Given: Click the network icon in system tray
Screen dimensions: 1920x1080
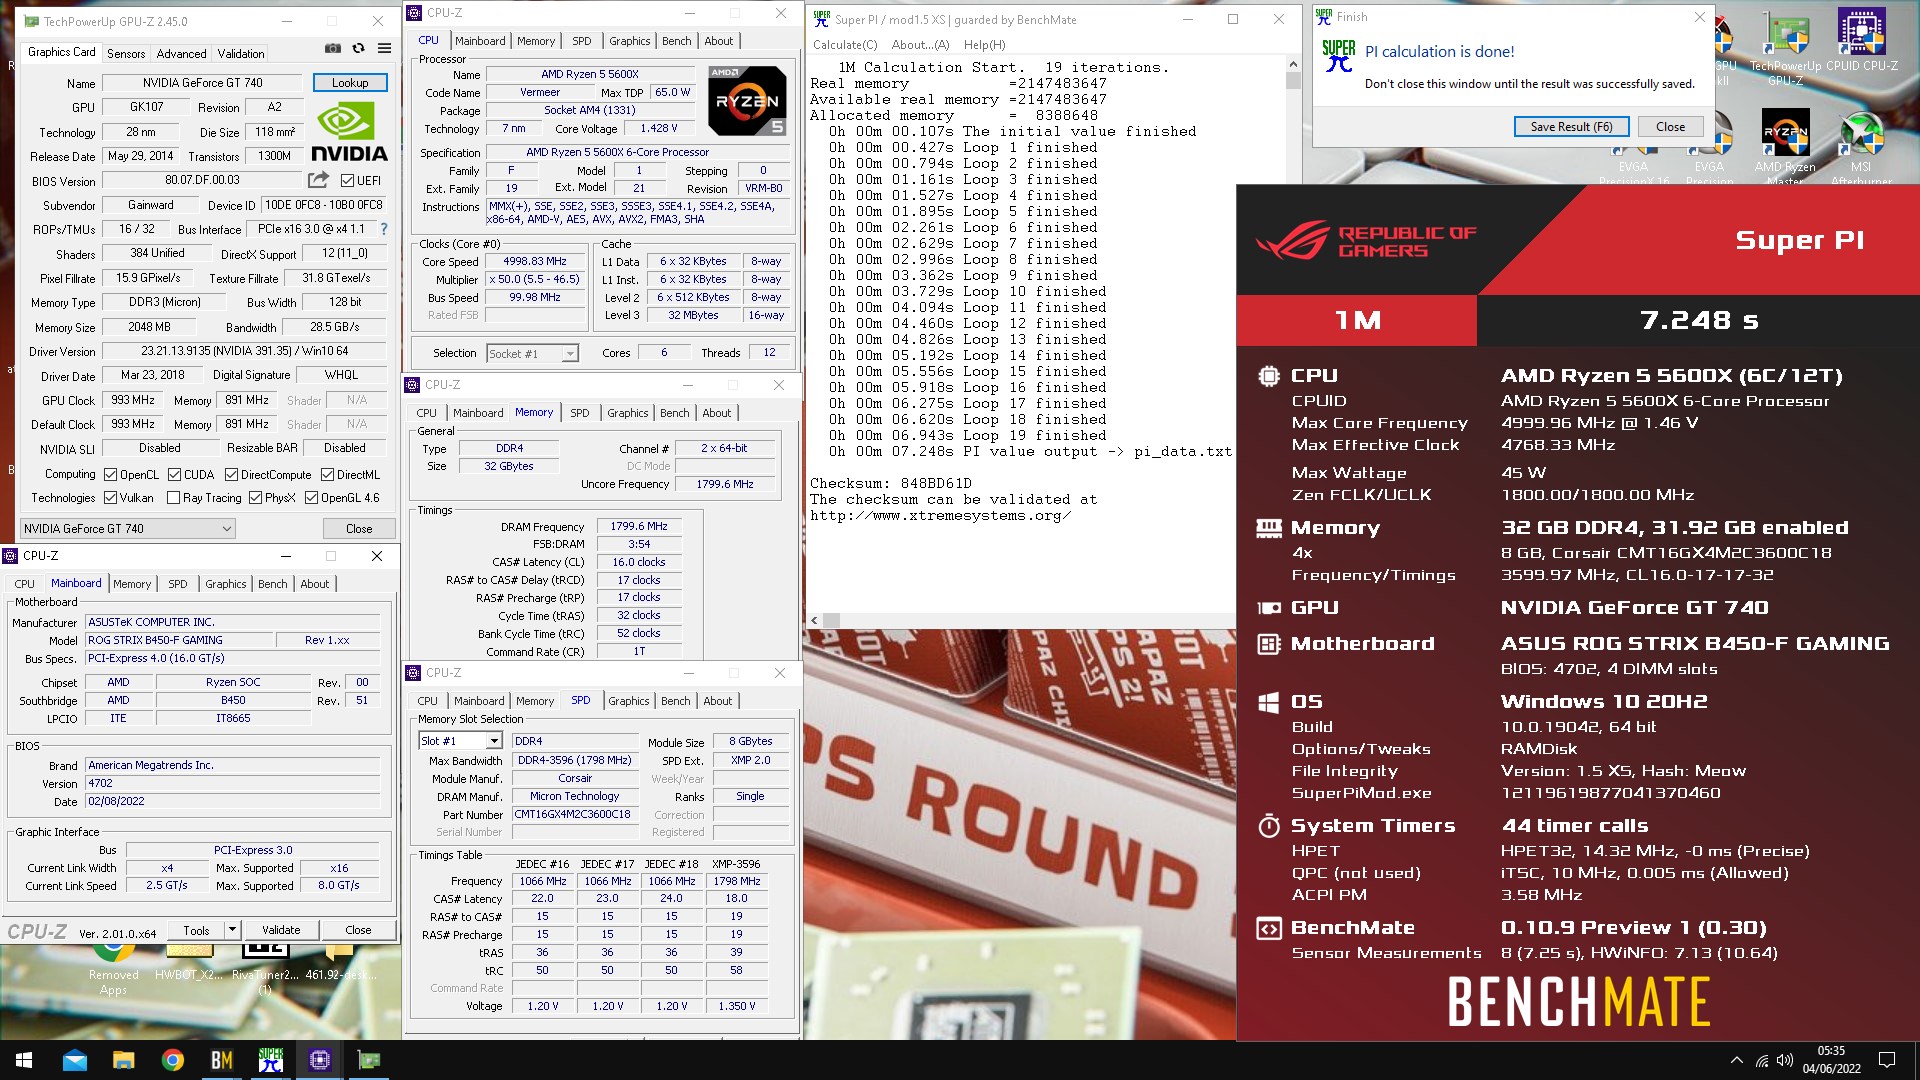Looking at the screenshot, I should click(x=1761, y=1060).
